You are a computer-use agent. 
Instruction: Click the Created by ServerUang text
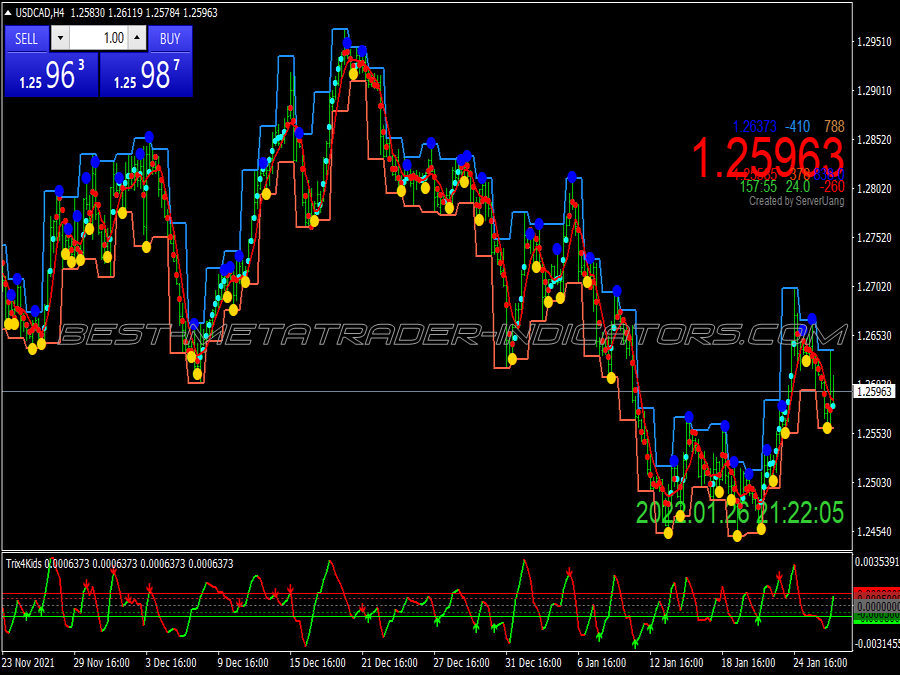pyautogui.click(x=797, y=201)
